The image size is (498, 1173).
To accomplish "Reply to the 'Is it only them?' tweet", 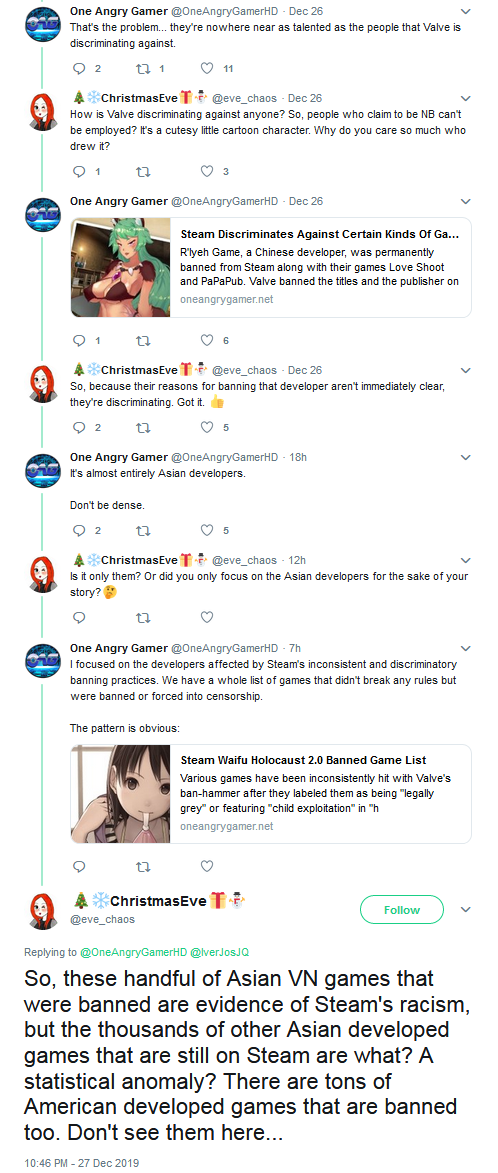I will coord(80,618).
